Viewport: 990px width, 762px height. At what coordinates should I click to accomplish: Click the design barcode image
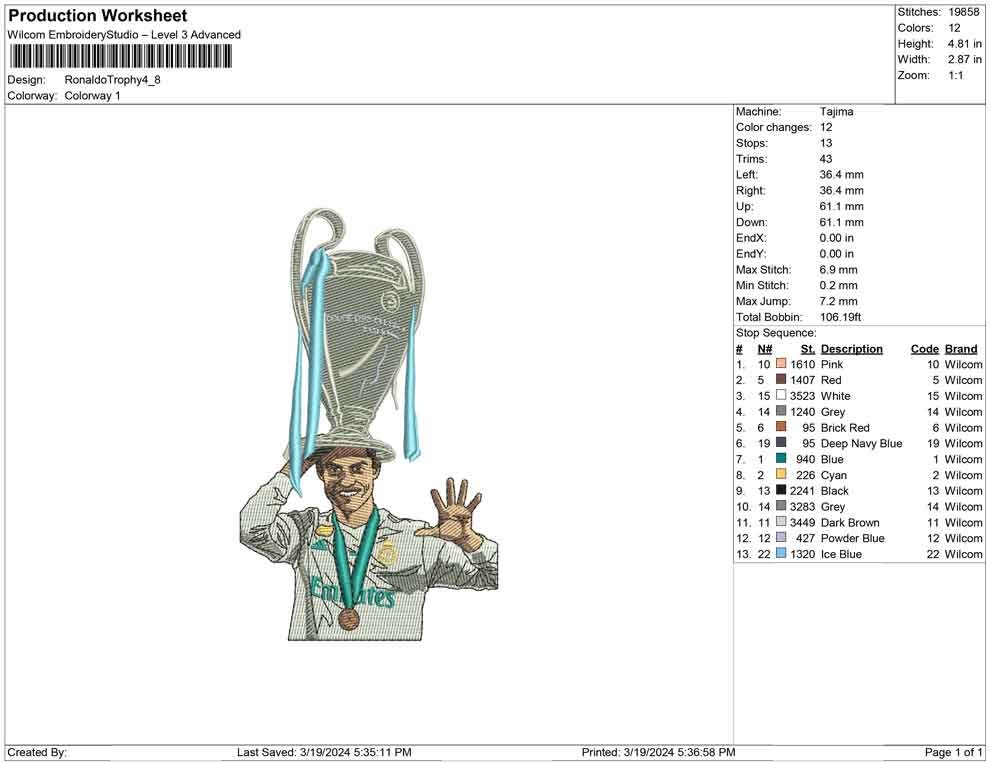[119, 57]
